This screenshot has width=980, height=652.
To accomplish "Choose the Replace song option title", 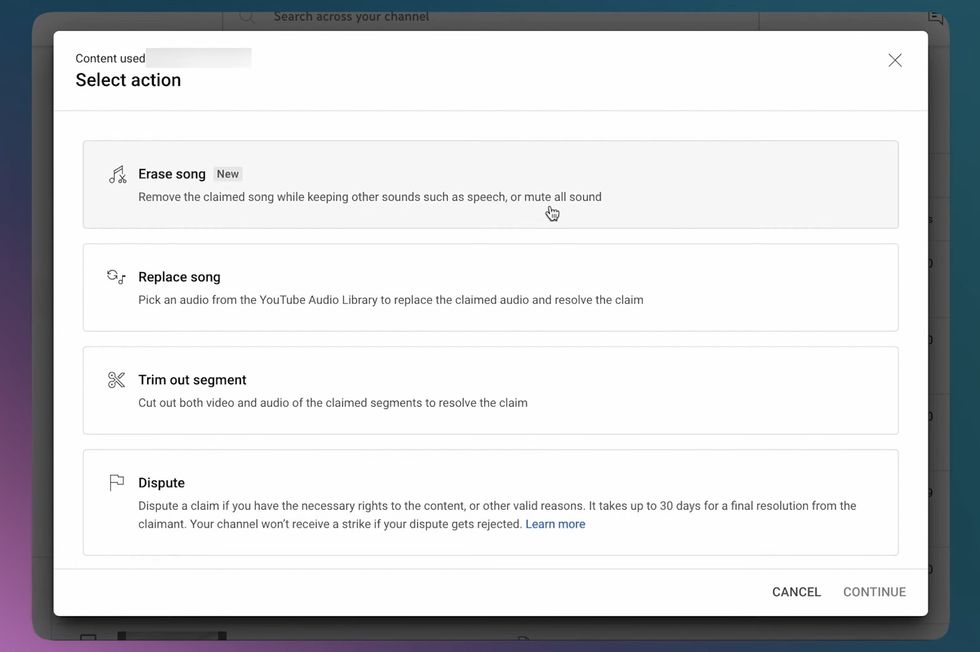I will pos(179,277).
